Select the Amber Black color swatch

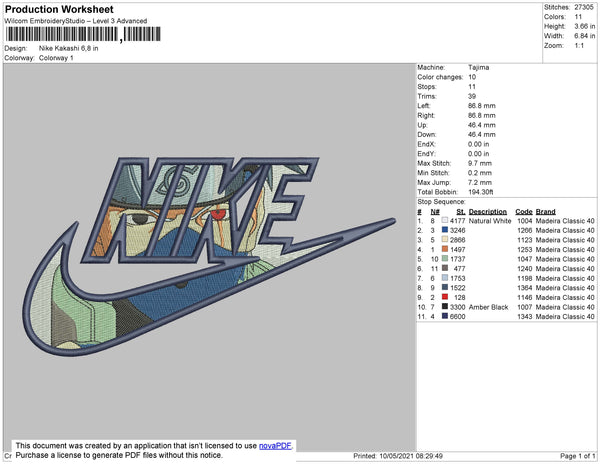[x=445, y=306]
